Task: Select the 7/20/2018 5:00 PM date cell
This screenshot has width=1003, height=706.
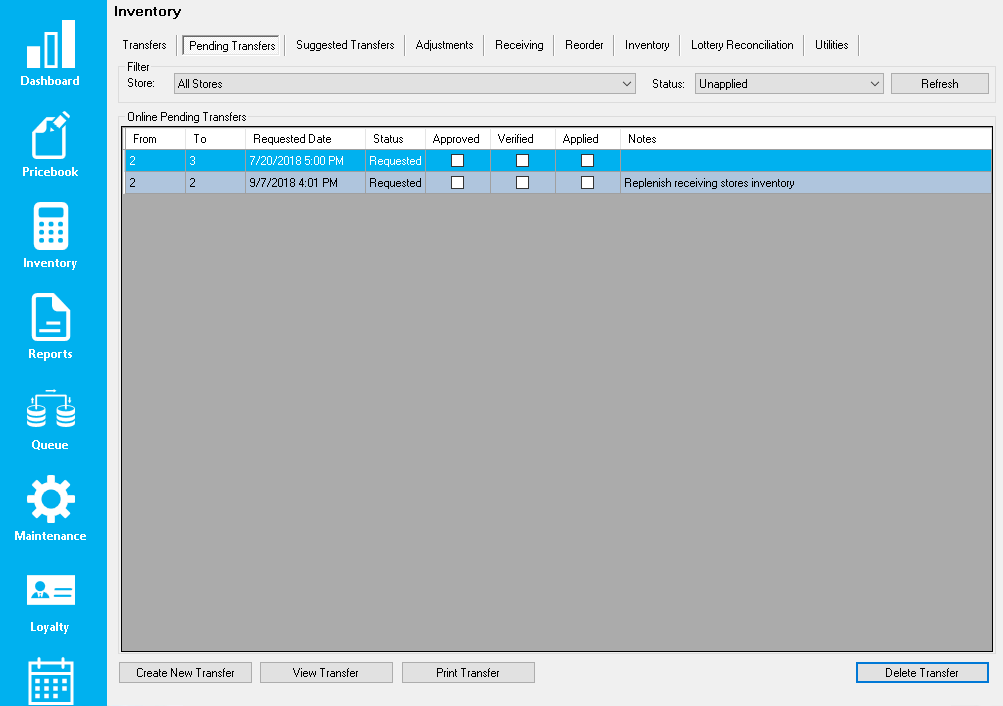Action: (x=306, y=161)
